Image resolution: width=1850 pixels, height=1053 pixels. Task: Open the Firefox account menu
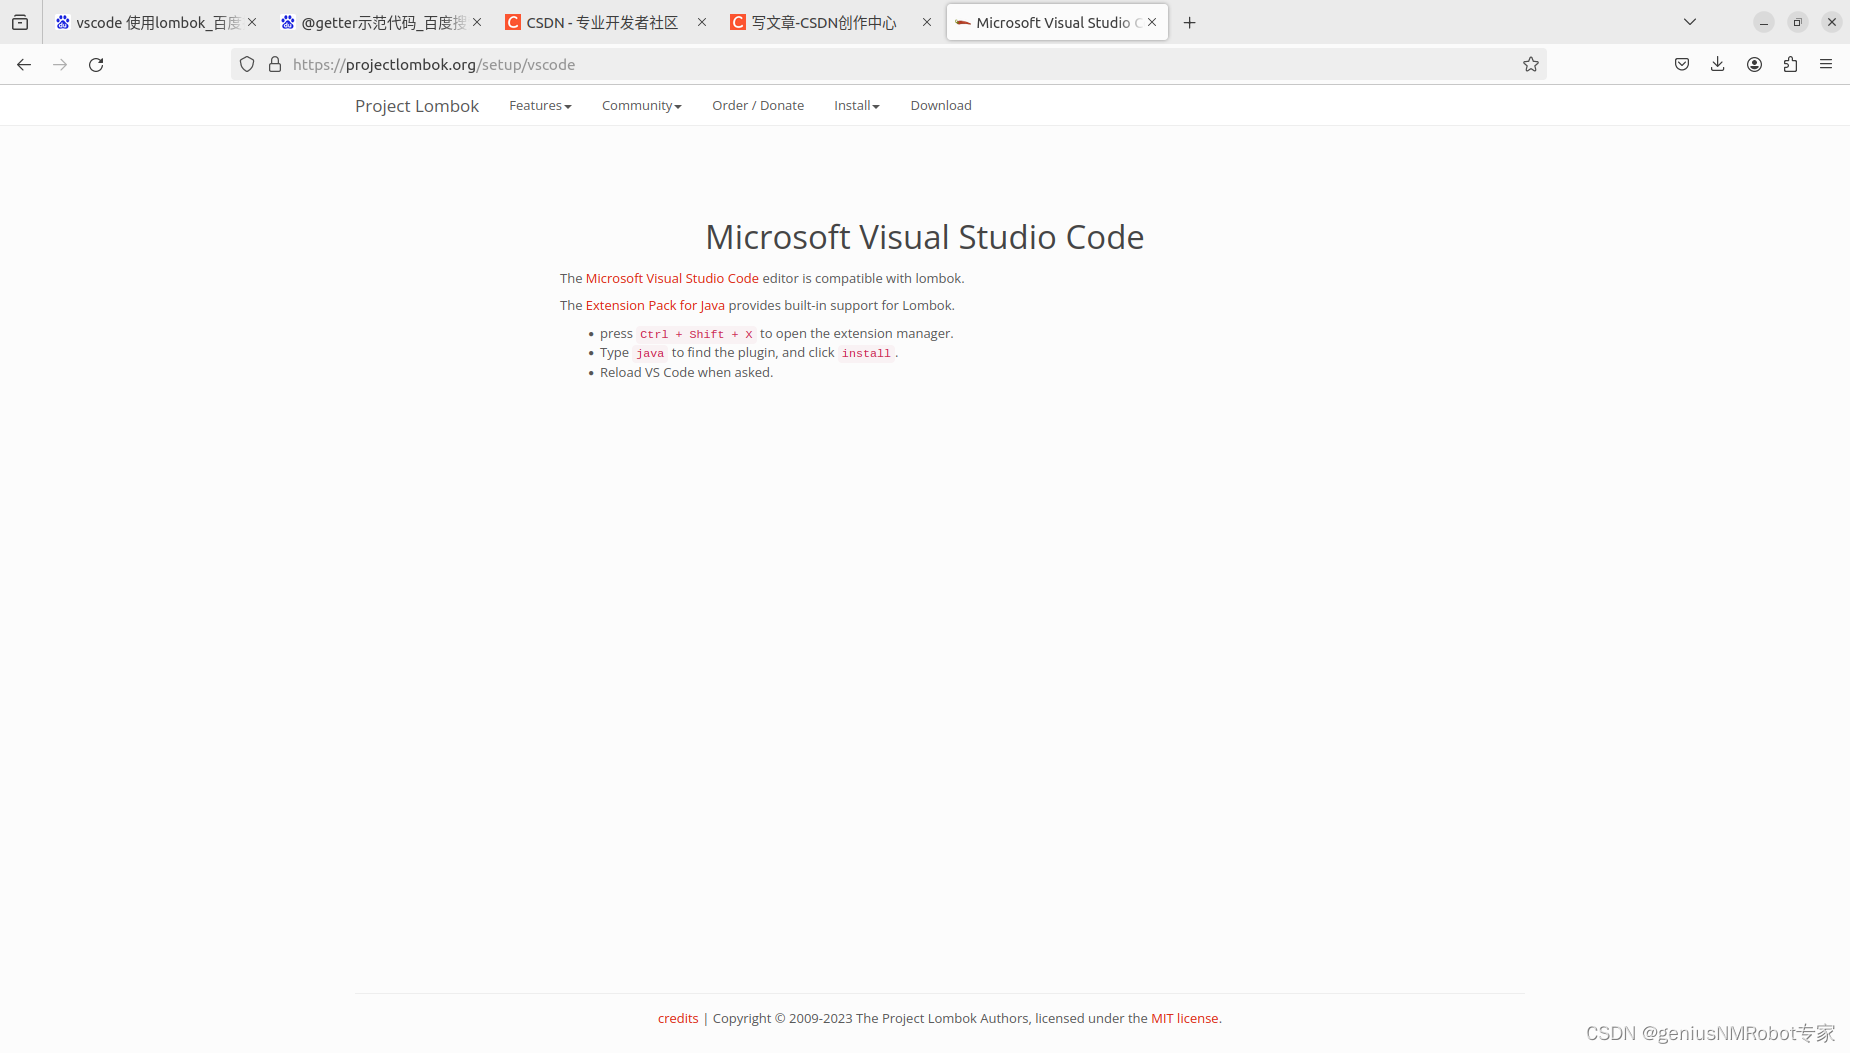(x=1753, y=64)
